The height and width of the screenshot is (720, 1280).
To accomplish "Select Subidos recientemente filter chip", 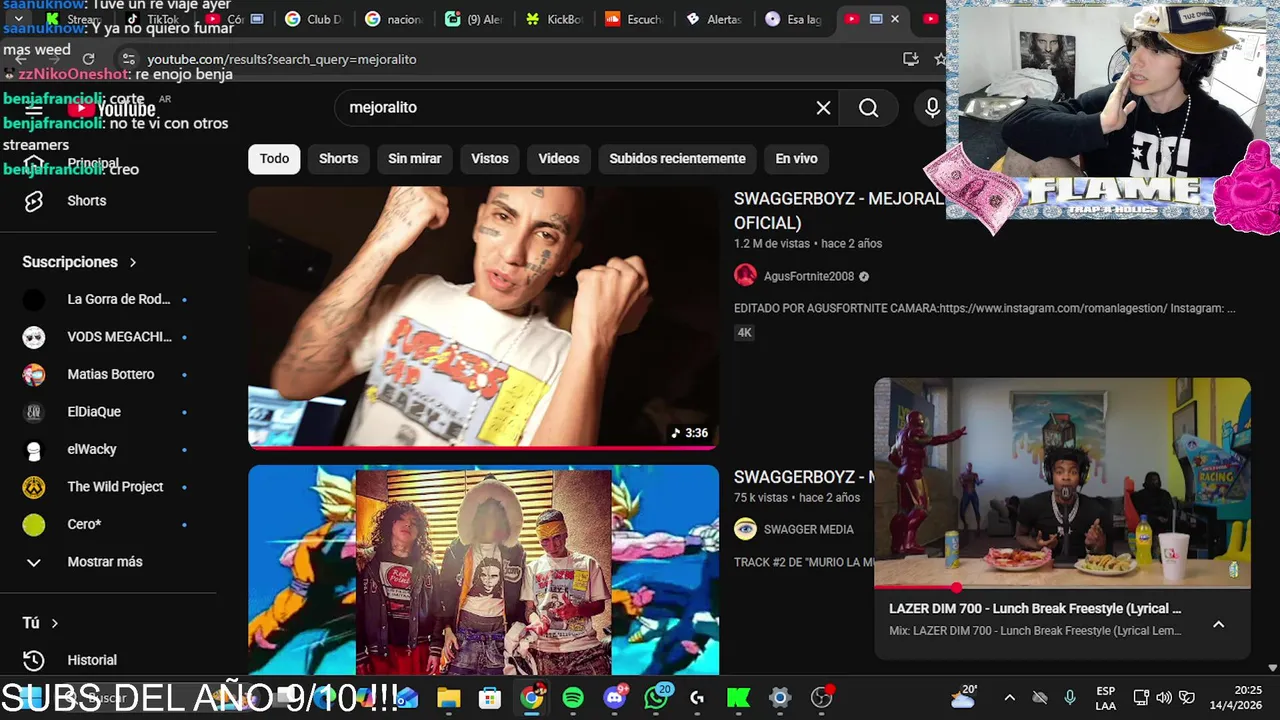I will pyautogui.click(x=677, y=159).
